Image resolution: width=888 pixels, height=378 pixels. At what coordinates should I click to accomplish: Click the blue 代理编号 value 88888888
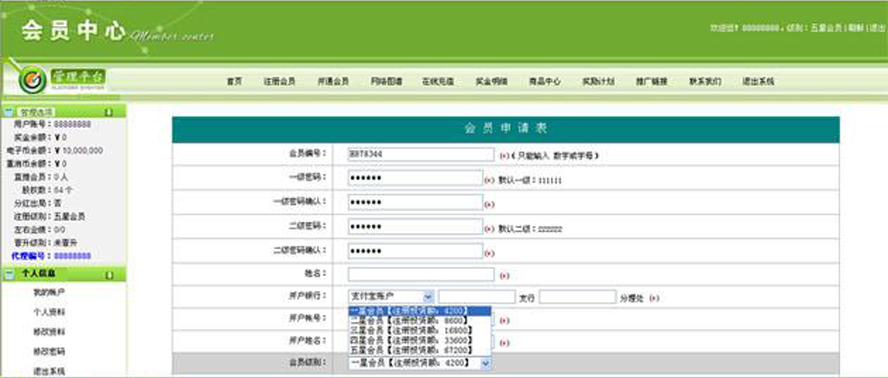(x=72, y=256)
